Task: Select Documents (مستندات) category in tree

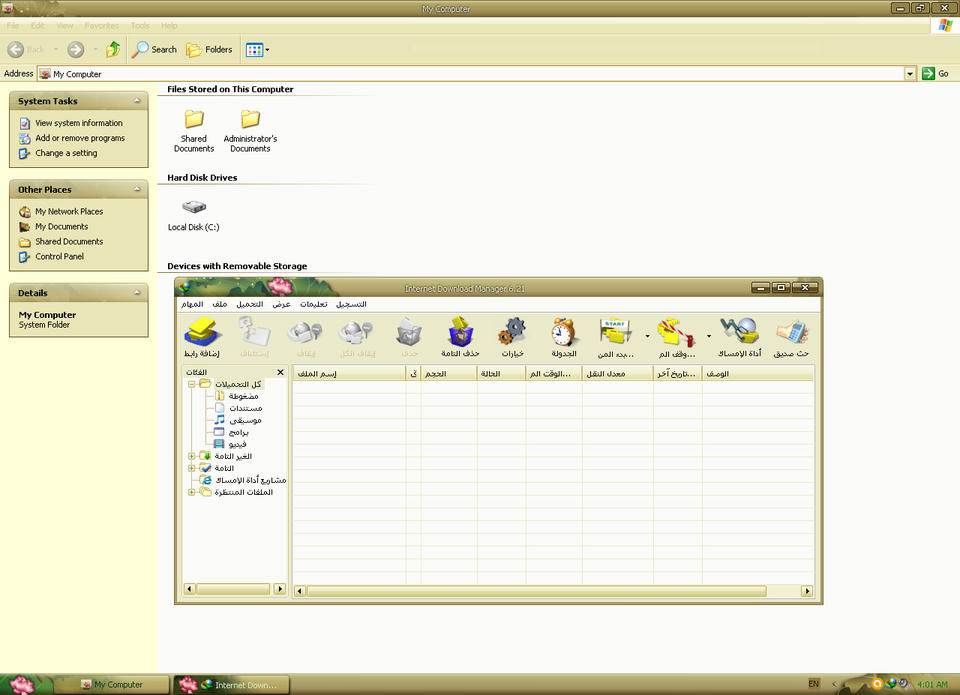Action: tap(239, 408)
